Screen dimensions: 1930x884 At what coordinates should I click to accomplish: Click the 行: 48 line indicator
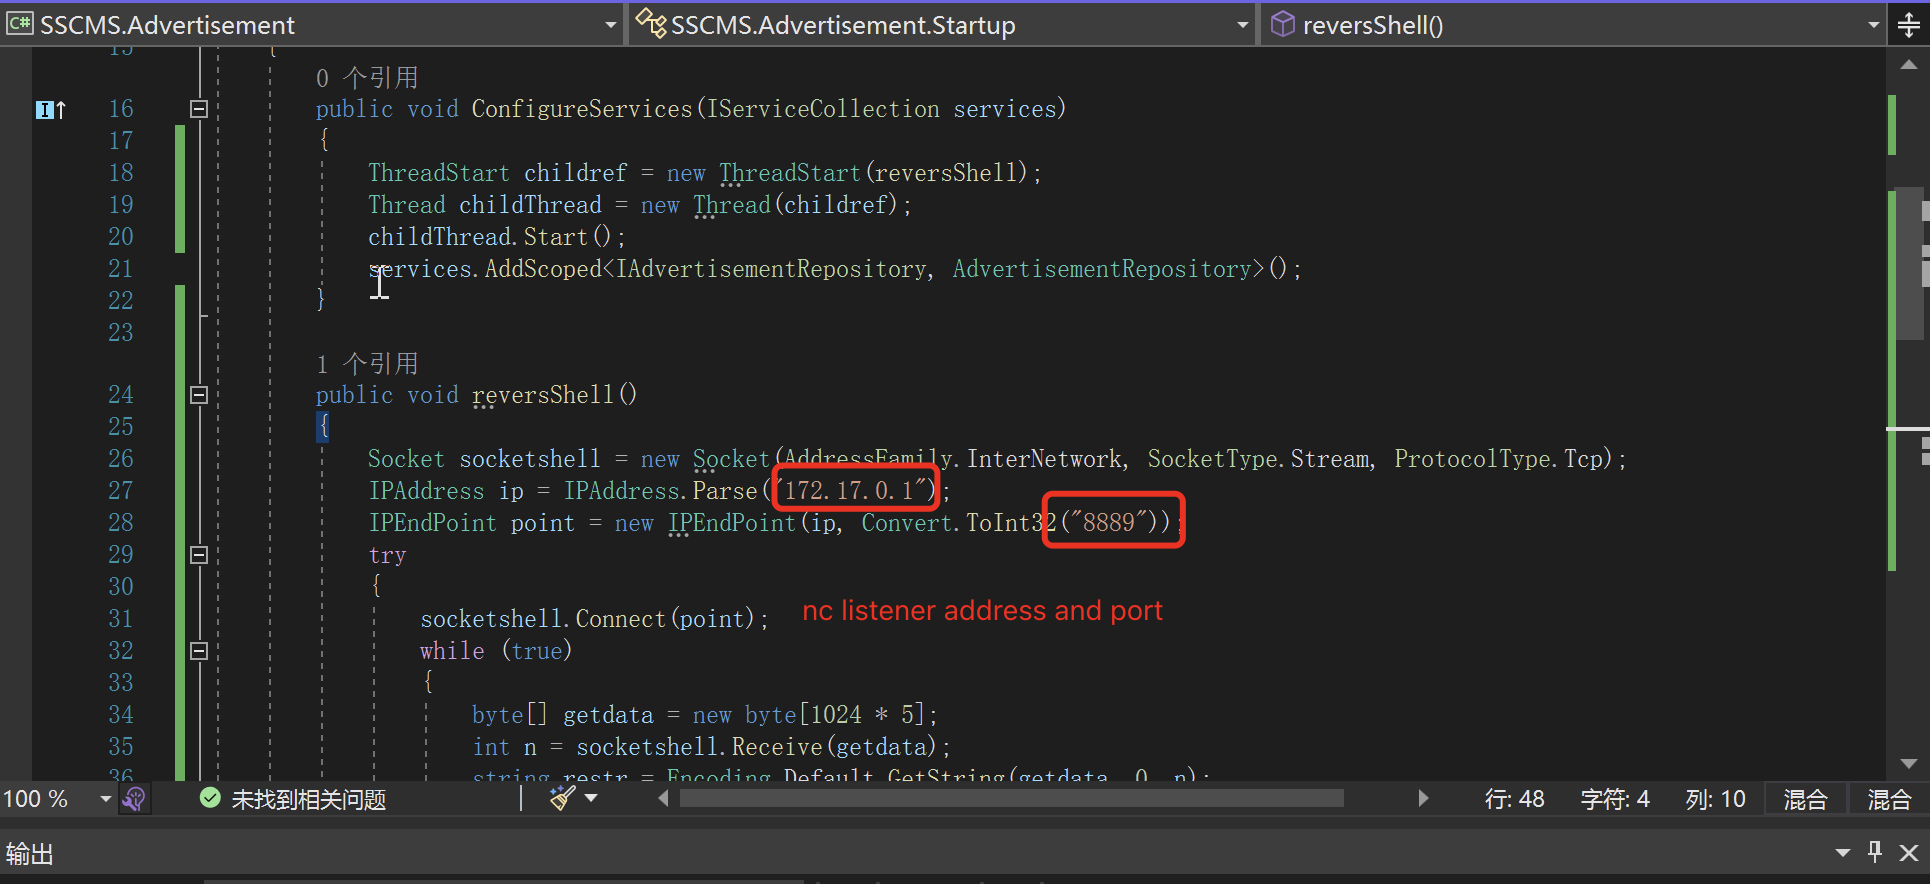point(1514,799)
